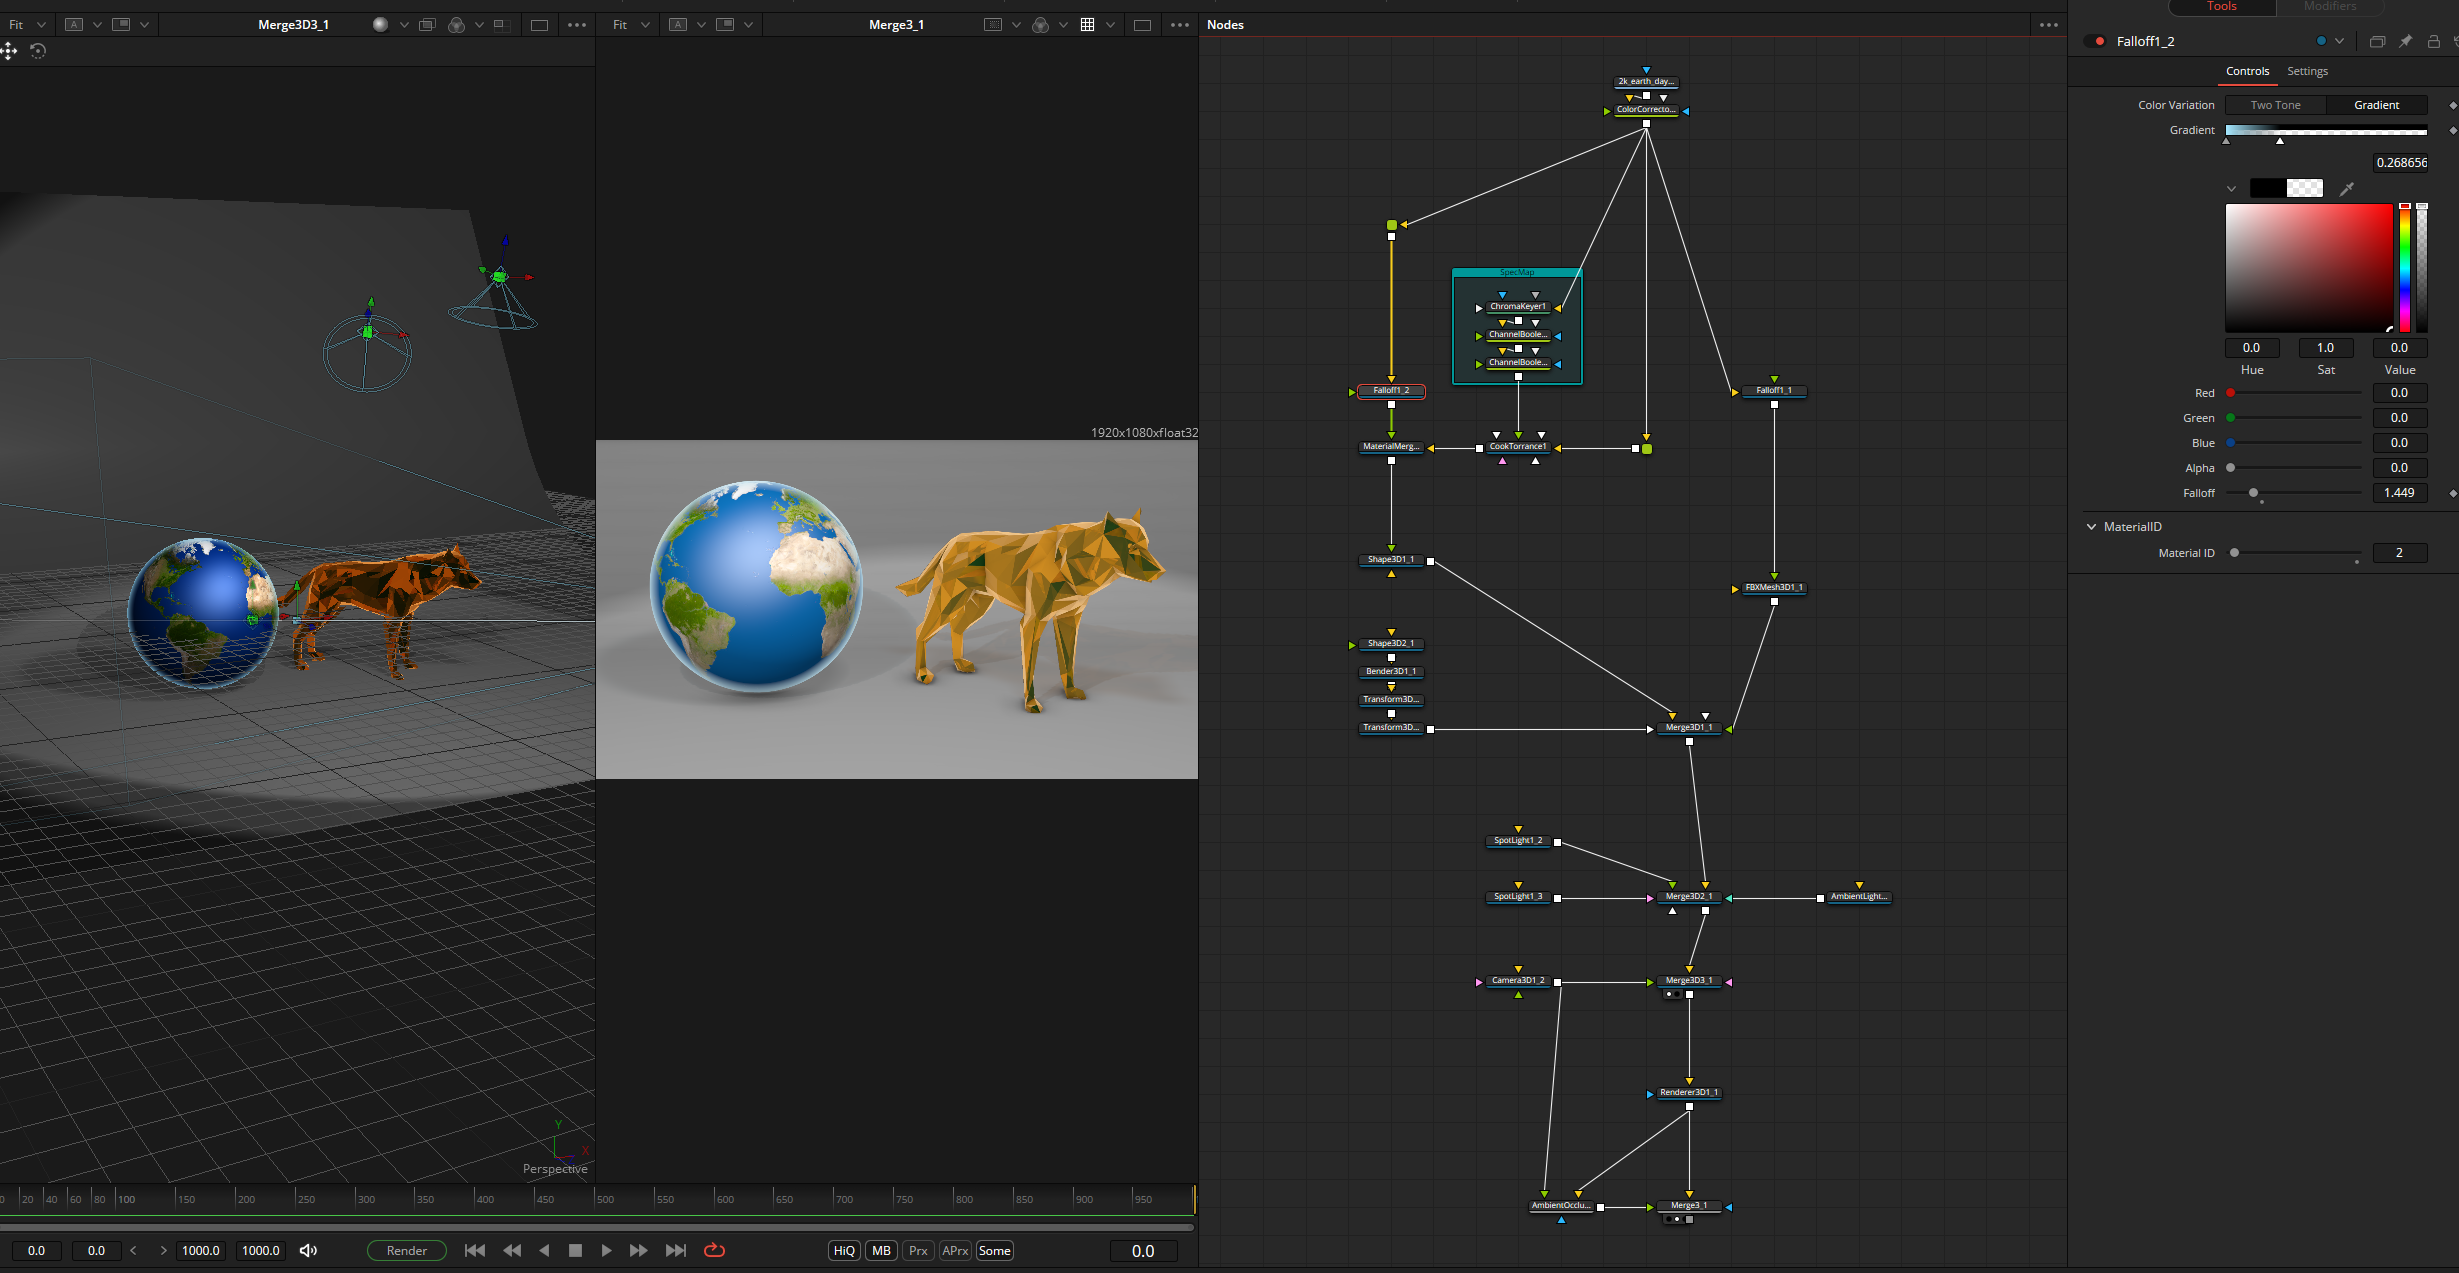Screen dimensions: 2459x1273
Task: Jump to the last frame
Action: 676,1250
